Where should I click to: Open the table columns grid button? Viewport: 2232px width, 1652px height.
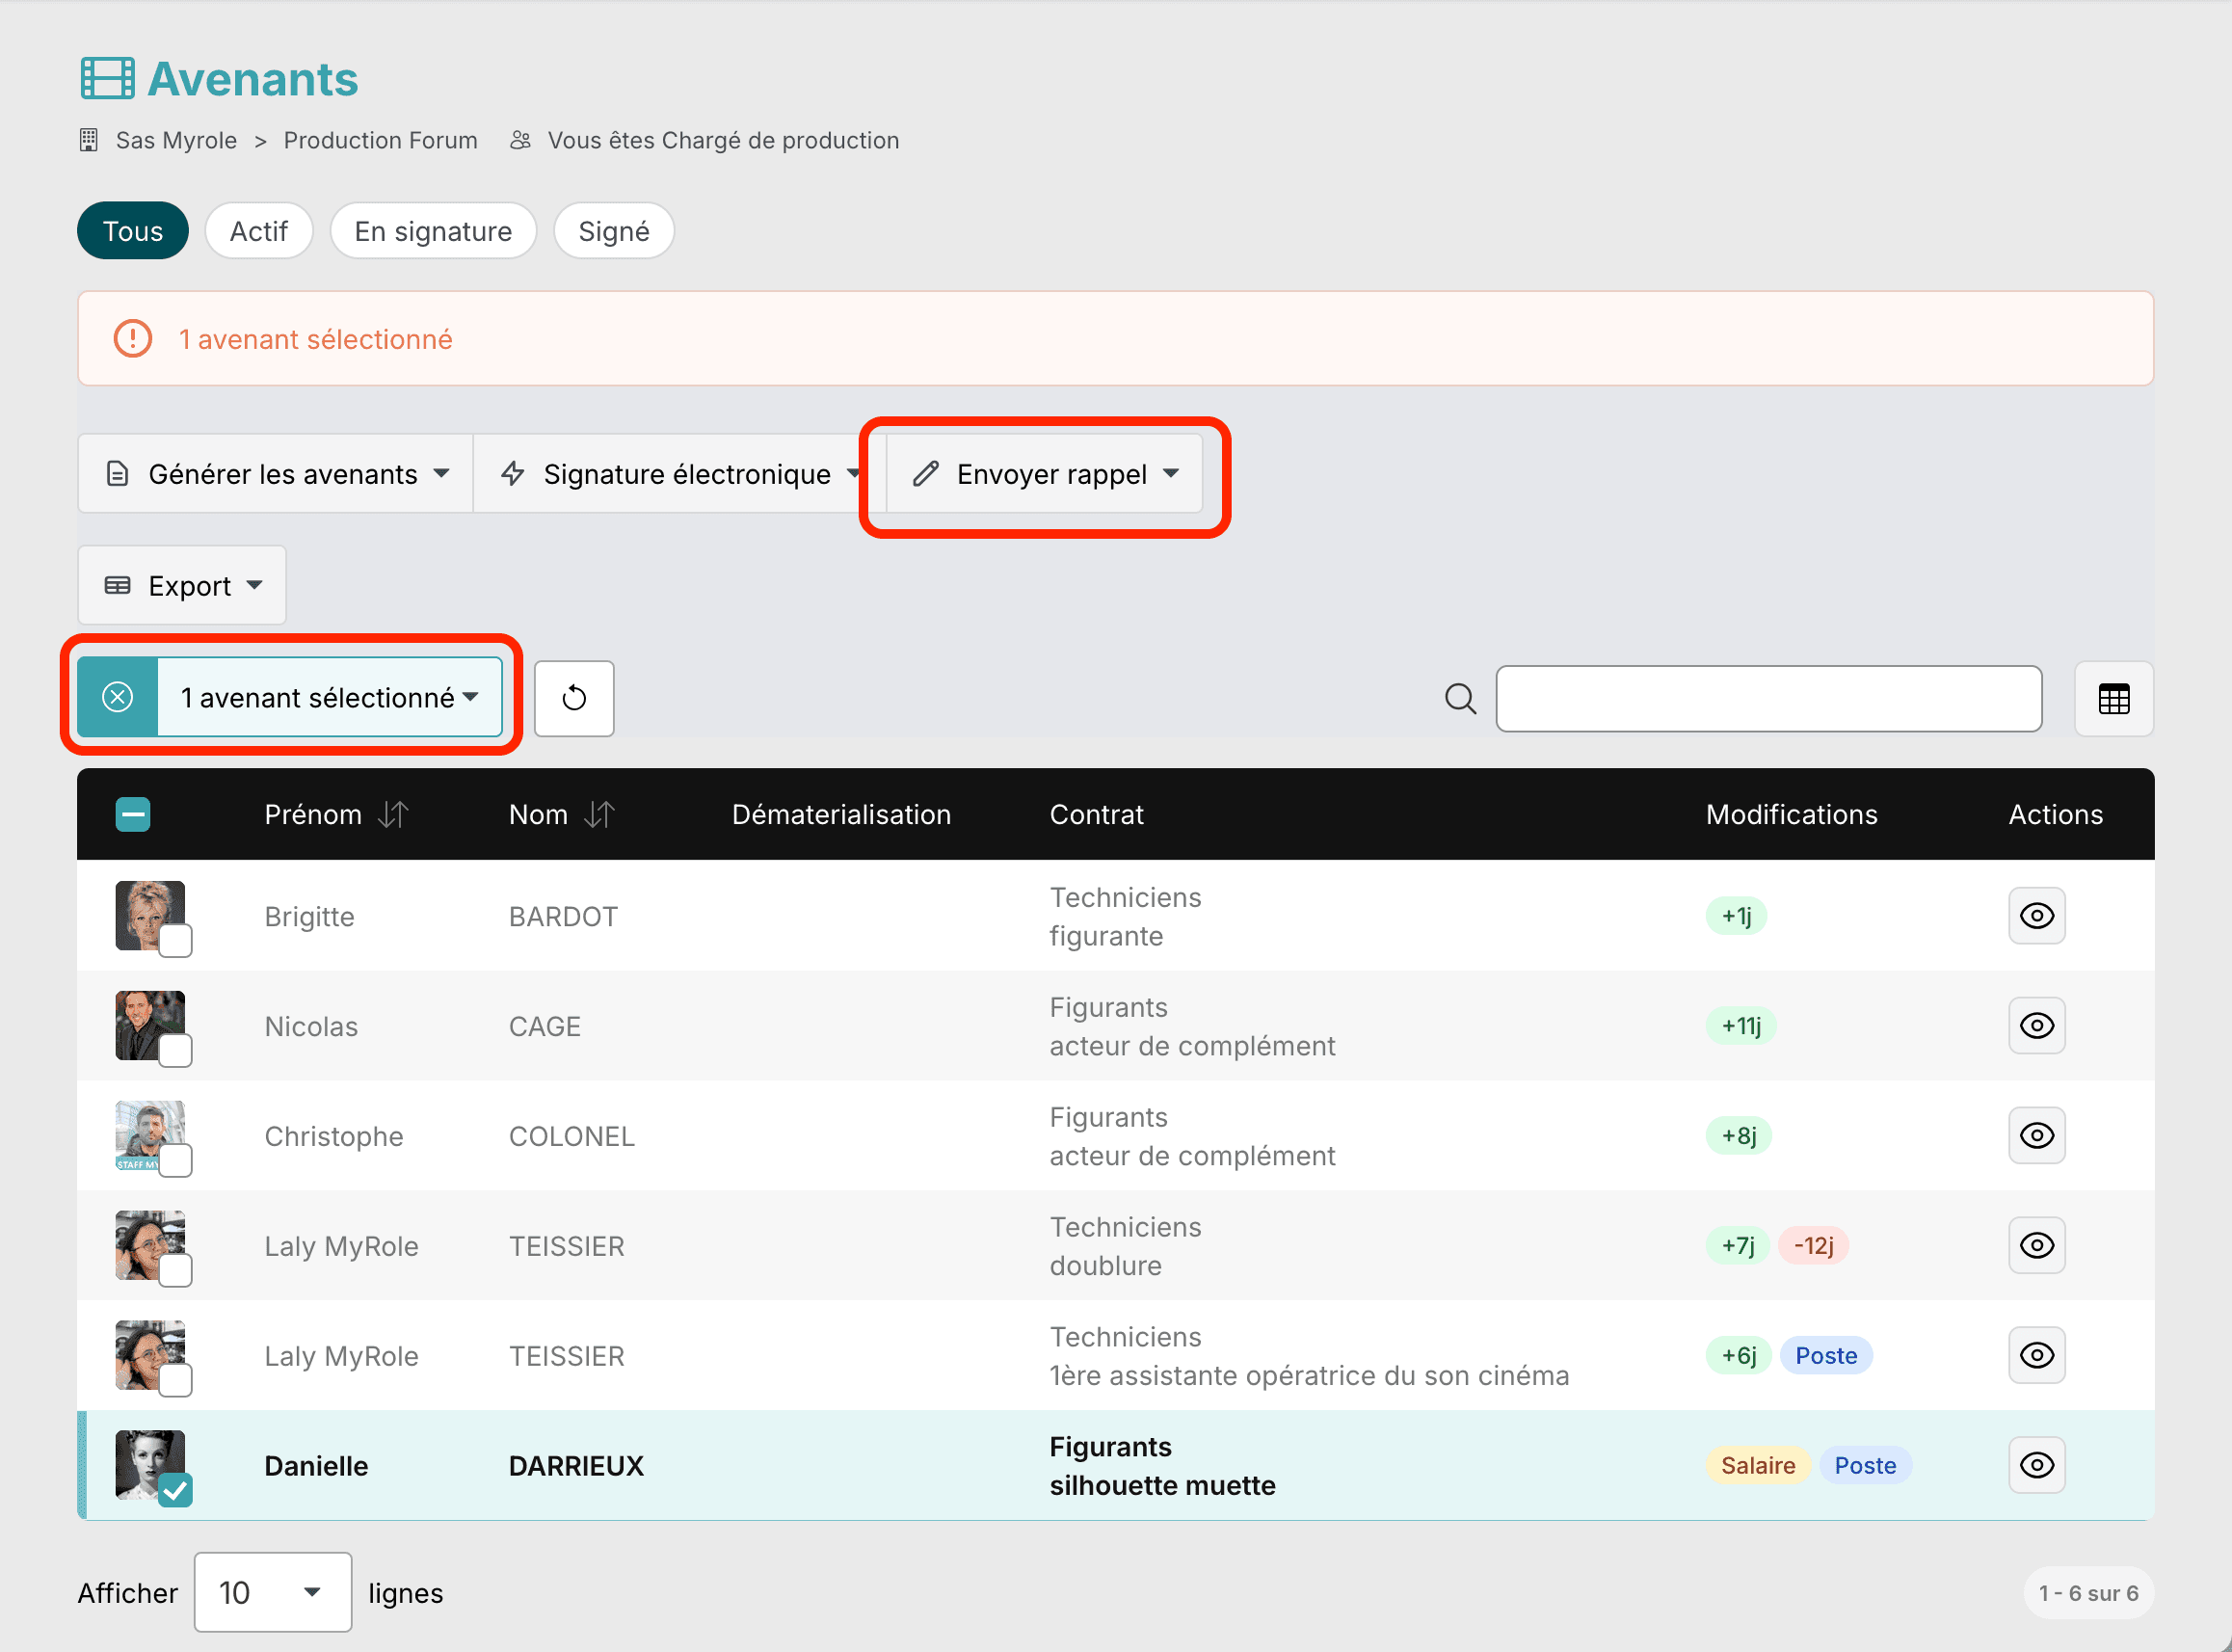(2114, 698)
